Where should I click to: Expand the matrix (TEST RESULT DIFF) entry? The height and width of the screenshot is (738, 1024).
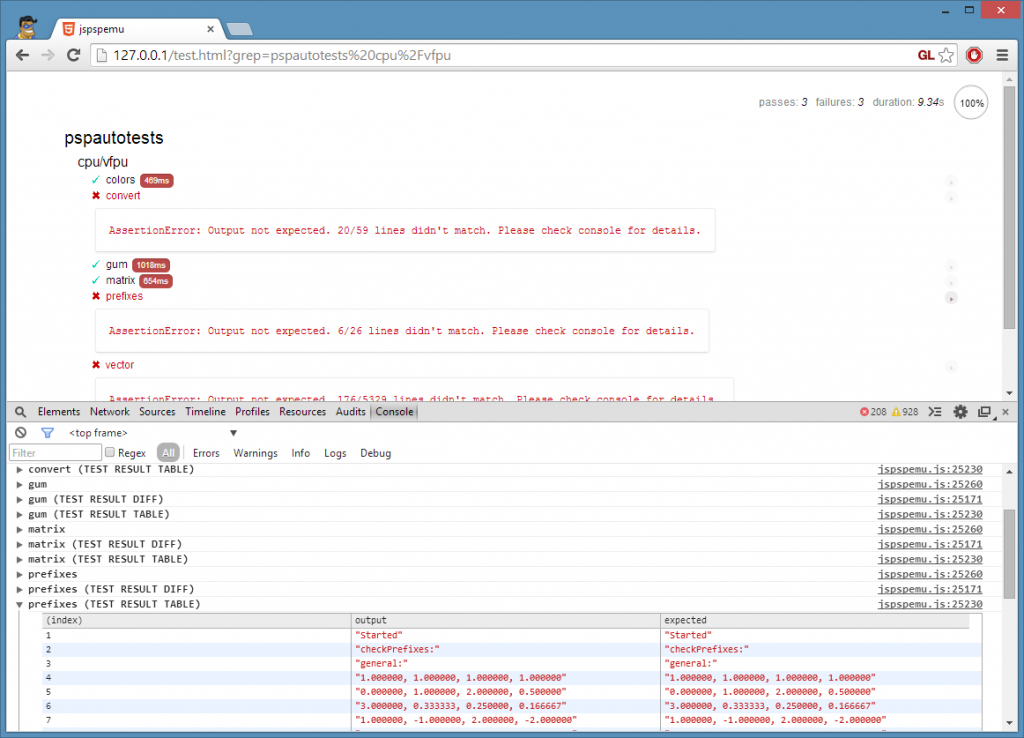point(20,544)
